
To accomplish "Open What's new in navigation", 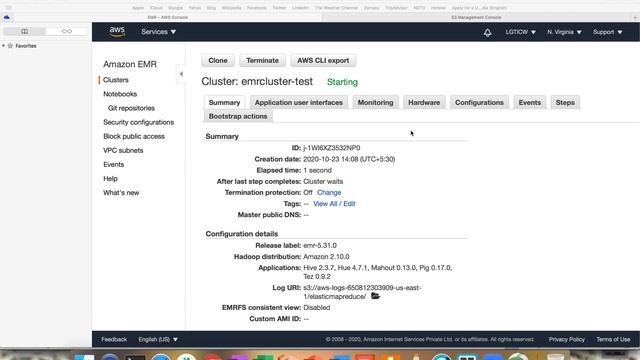I will coord(121,193).
